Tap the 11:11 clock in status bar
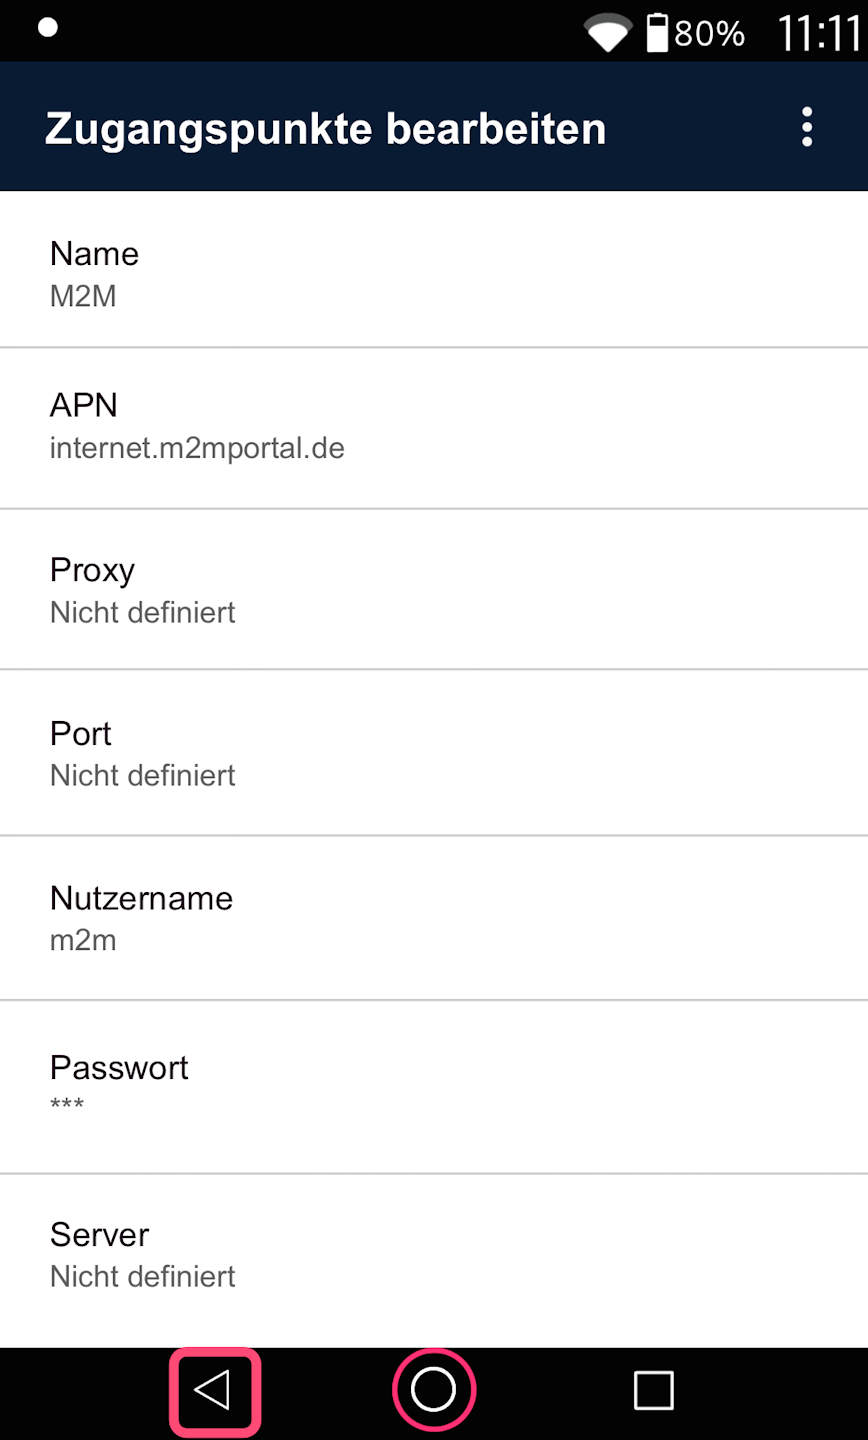The width and height of the screenshot is (868, 1440). pyautogui.click(x=818, y=34)
